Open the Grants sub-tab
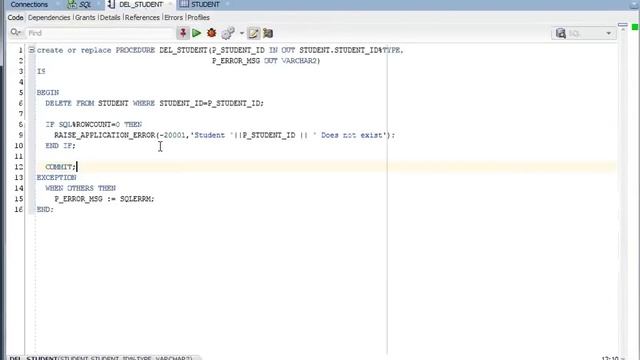Screen dimensions: 640x360 85,18
